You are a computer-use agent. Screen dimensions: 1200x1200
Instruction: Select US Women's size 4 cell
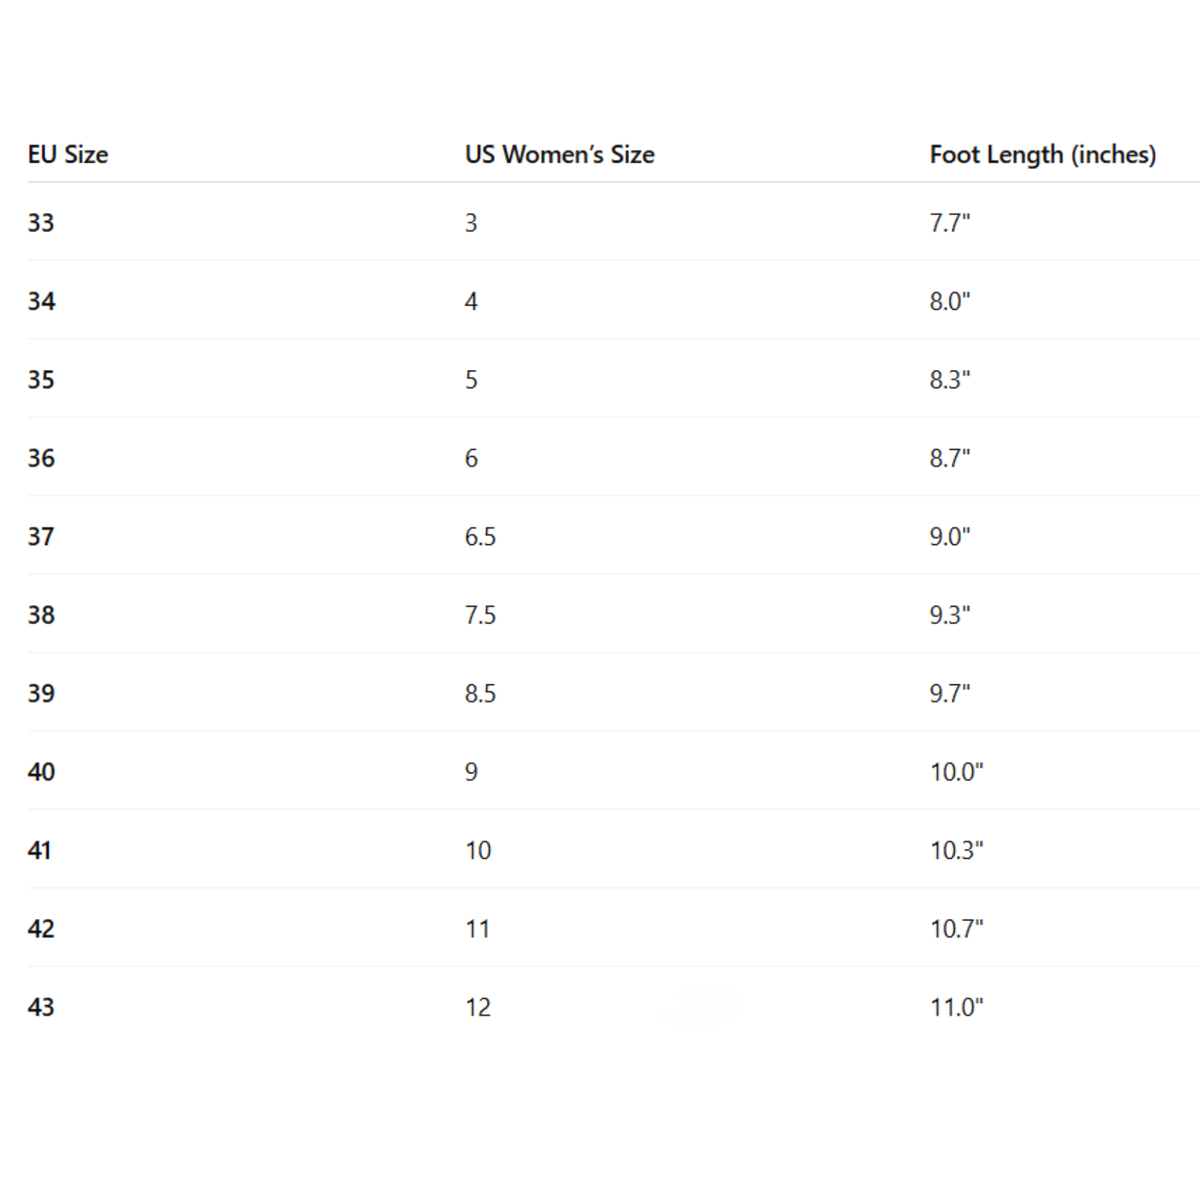pyautogui.click(x=471, y=301)
